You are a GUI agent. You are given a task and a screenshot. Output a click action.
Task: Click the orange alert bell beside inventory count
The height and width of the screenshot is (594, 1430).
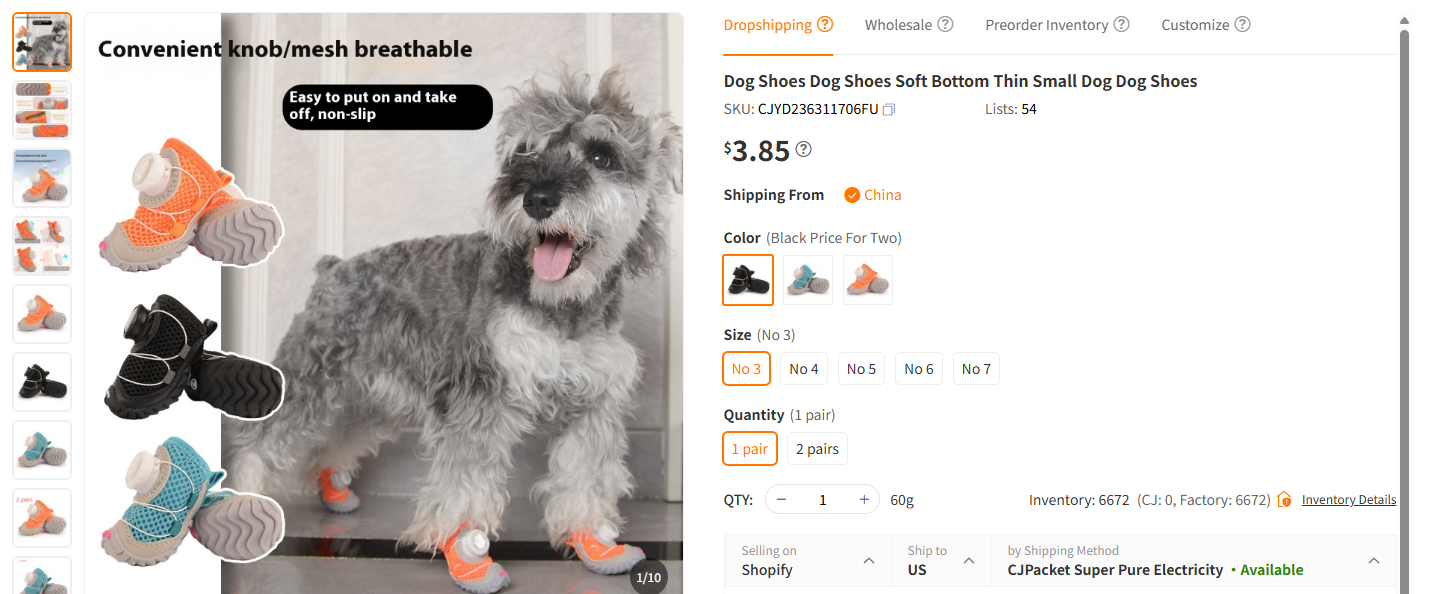[x=1283, y=499]
